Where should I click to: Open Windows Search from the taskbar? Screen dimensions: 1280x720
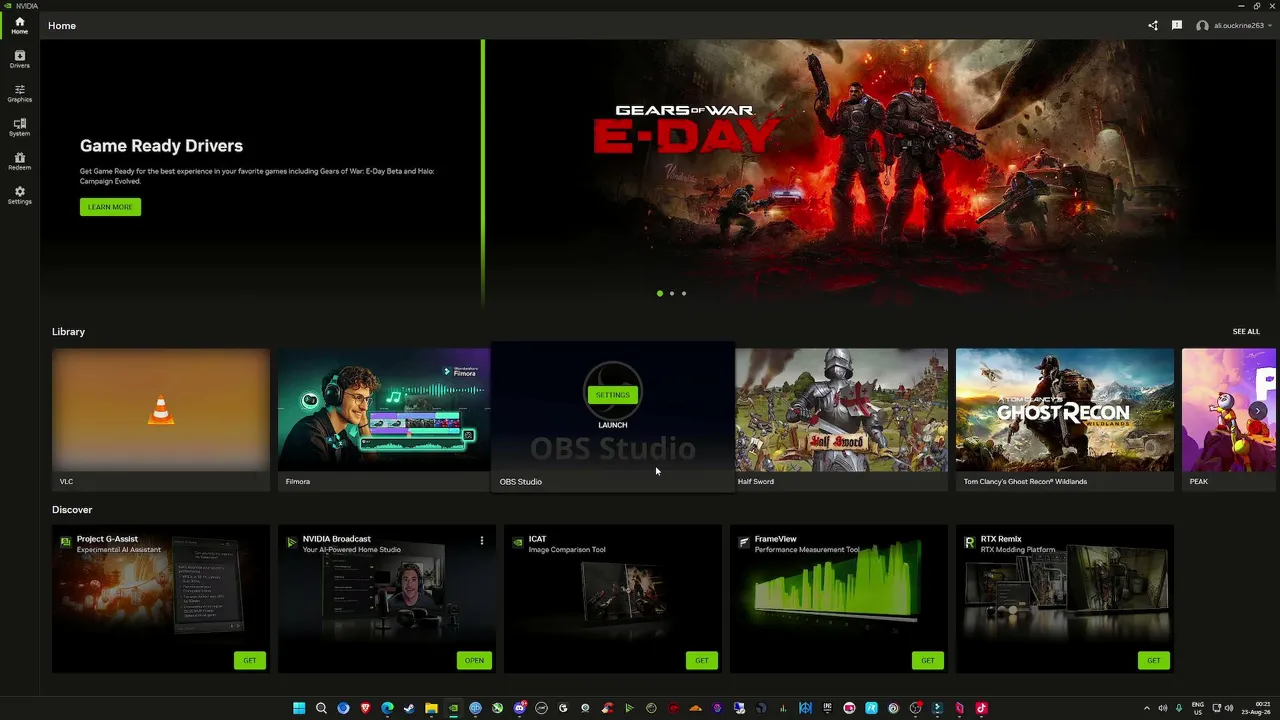pos(321,708)
